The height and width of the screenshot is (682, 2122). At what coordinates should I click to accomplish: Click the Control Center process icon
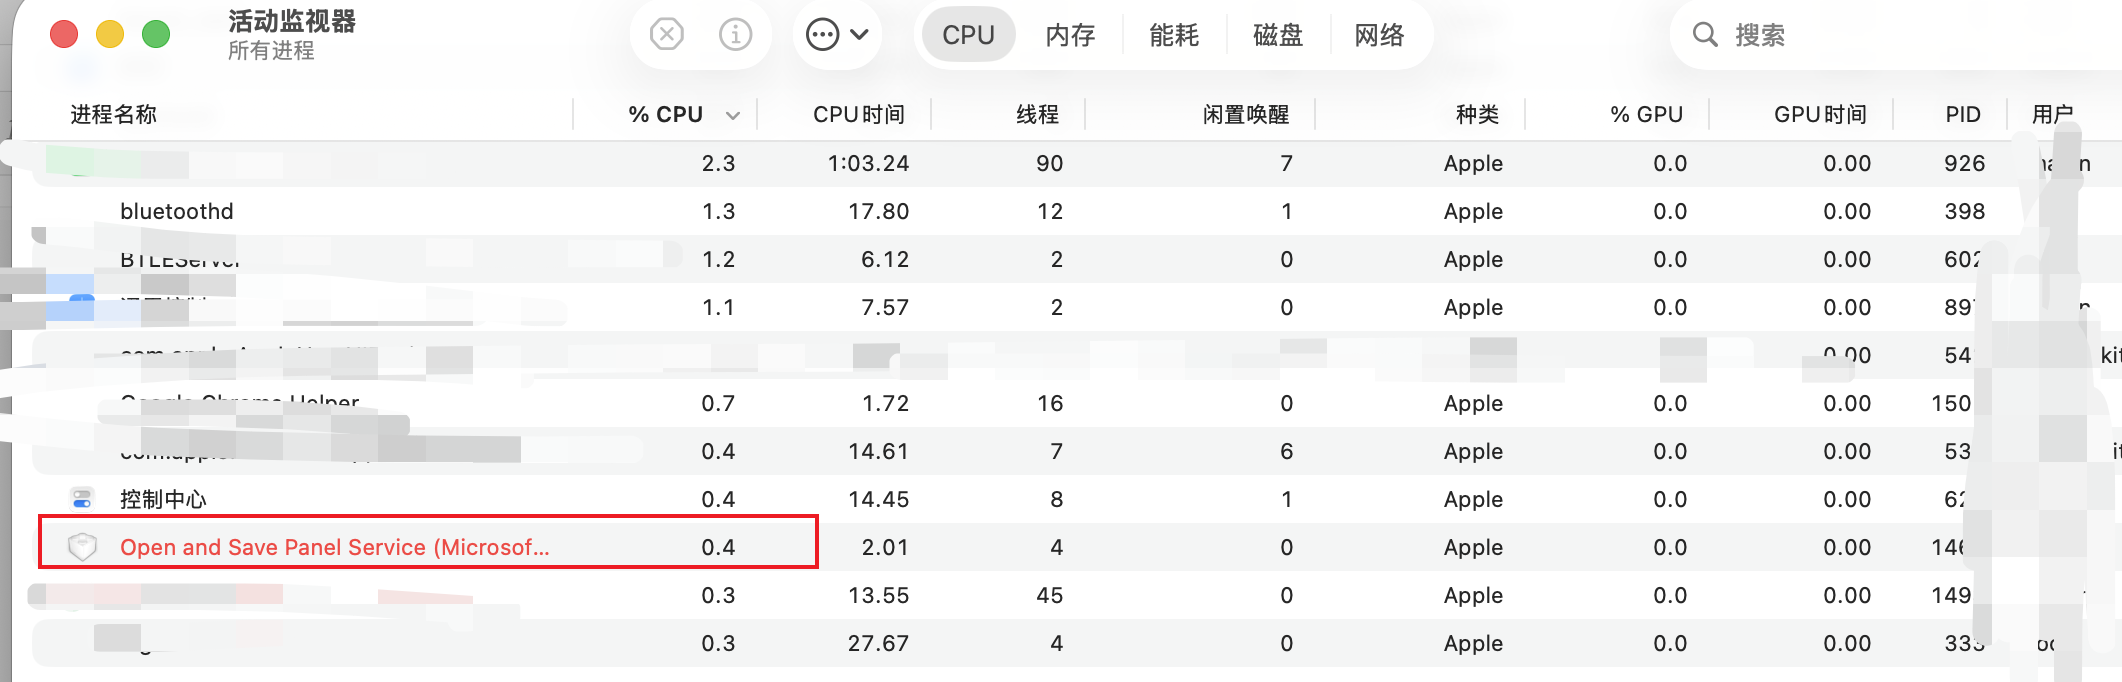click(x=82, y=498)
